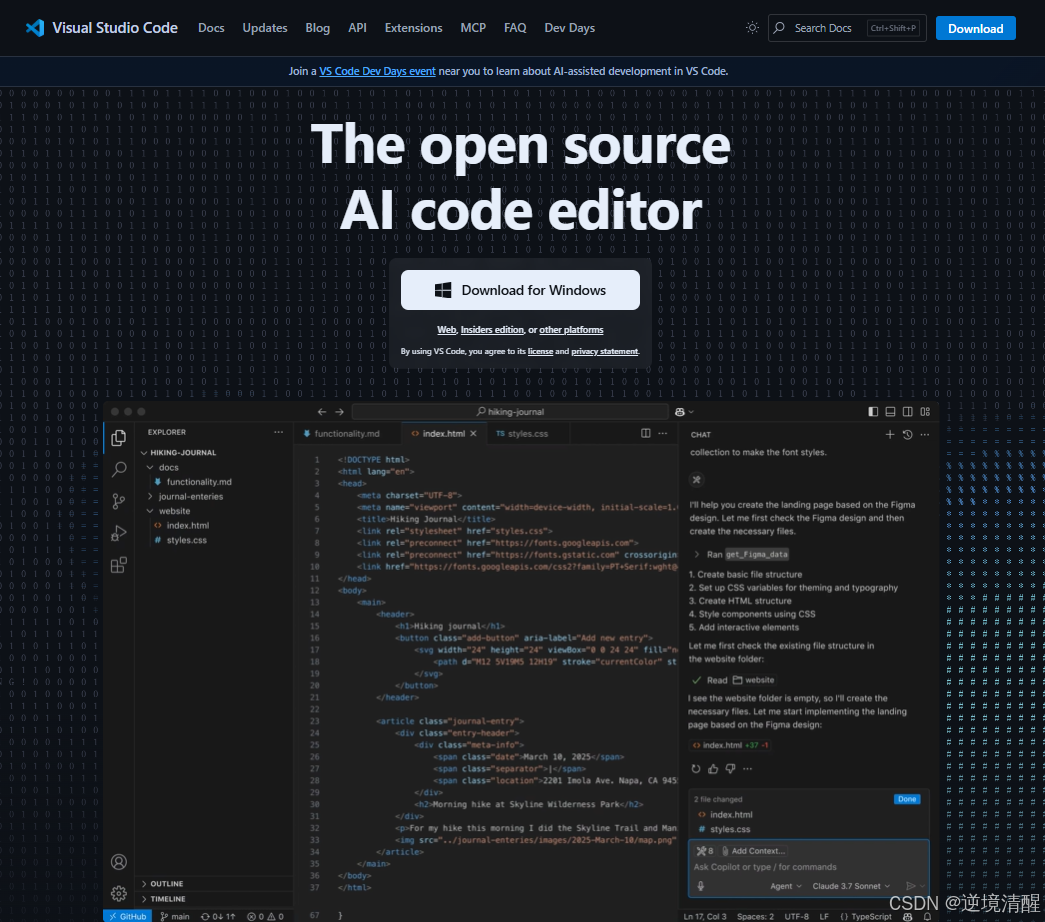Open chat history icon
Viewport: 1045px width, 922px height.
click(x=907, y=435)
